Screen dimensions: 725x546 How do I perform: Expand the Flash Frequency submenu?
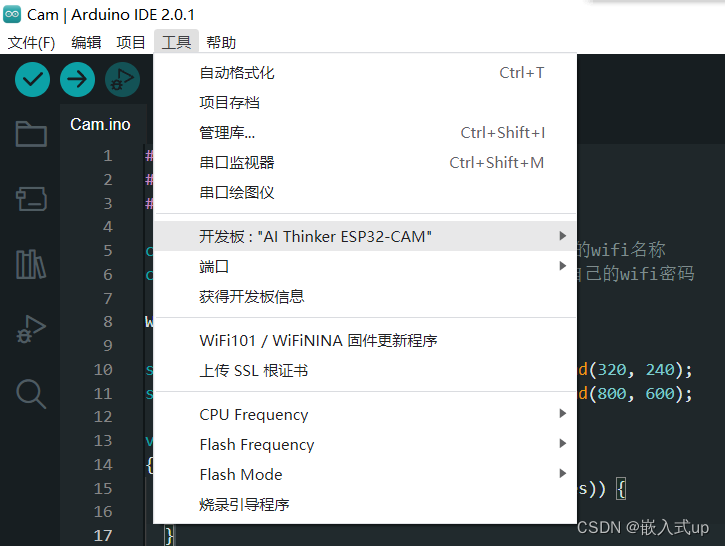(x=365, y=445)
